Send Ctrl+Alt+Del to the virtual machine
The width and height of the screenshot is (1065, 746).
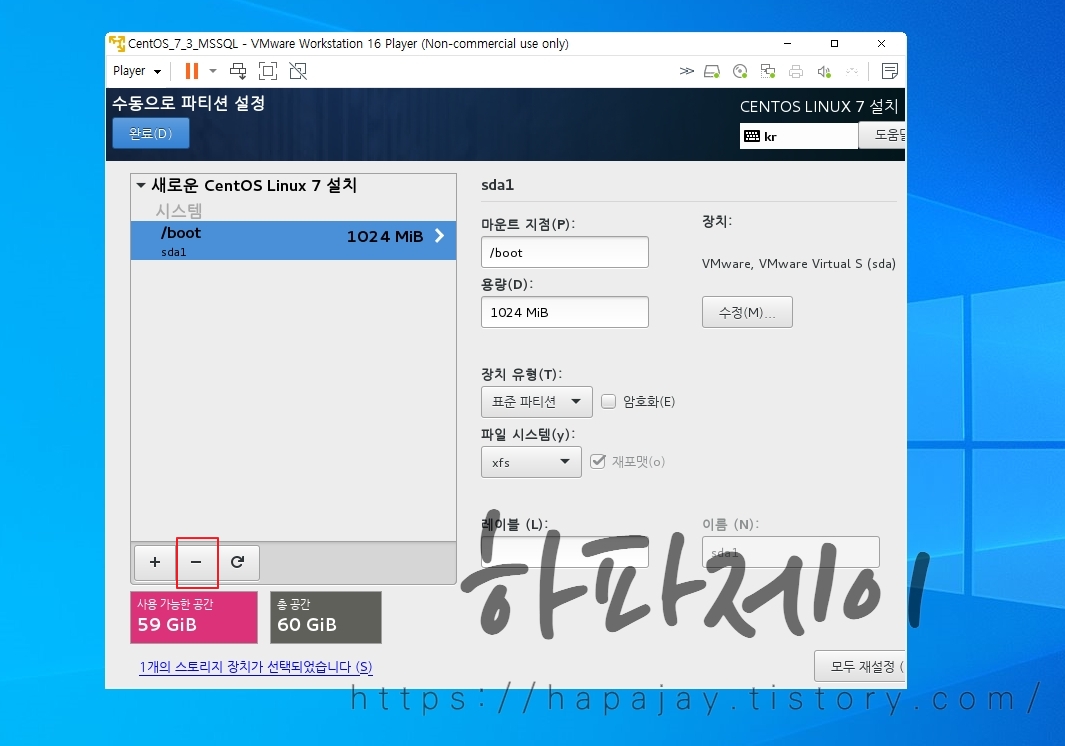point(238,71)
